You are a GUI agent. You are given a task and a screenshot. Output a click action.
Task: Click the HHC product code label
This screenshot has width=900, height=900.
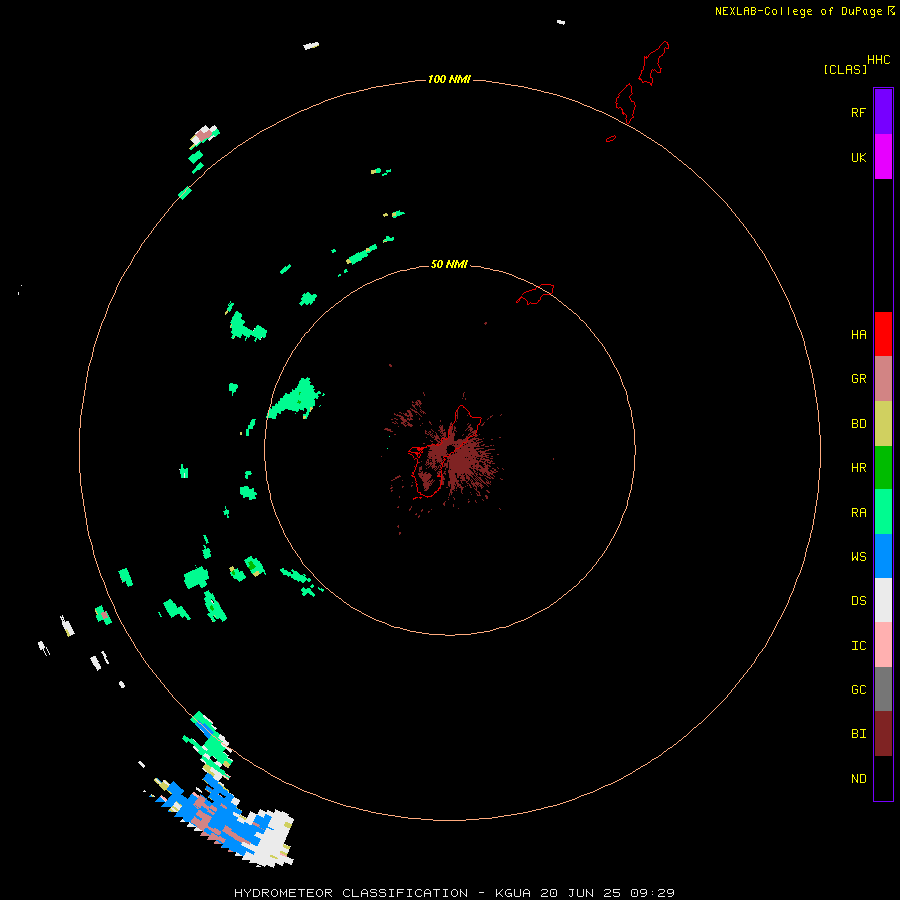click(878, 60)
